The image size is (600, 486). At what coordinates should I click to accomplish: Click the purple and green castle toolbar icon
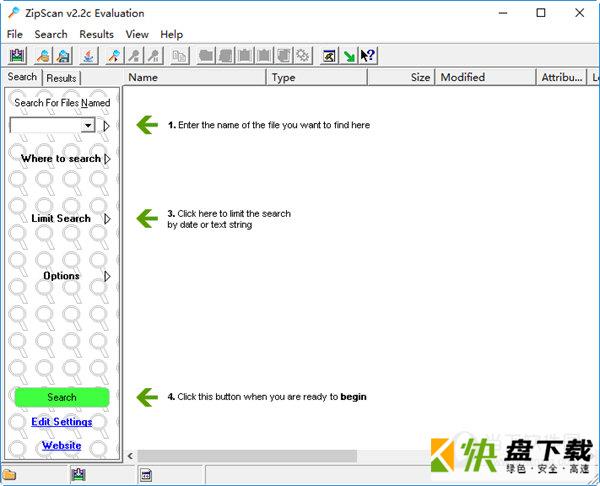17,56
